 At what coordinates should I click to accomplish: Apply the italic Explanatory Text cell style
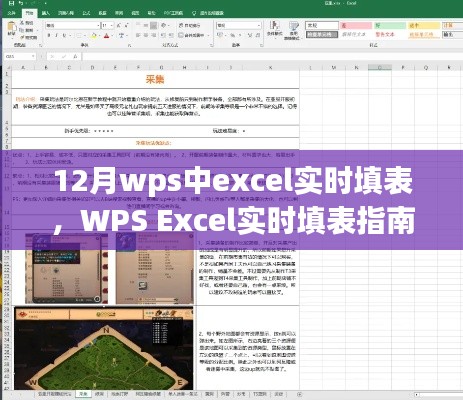[x=356, y=34]
